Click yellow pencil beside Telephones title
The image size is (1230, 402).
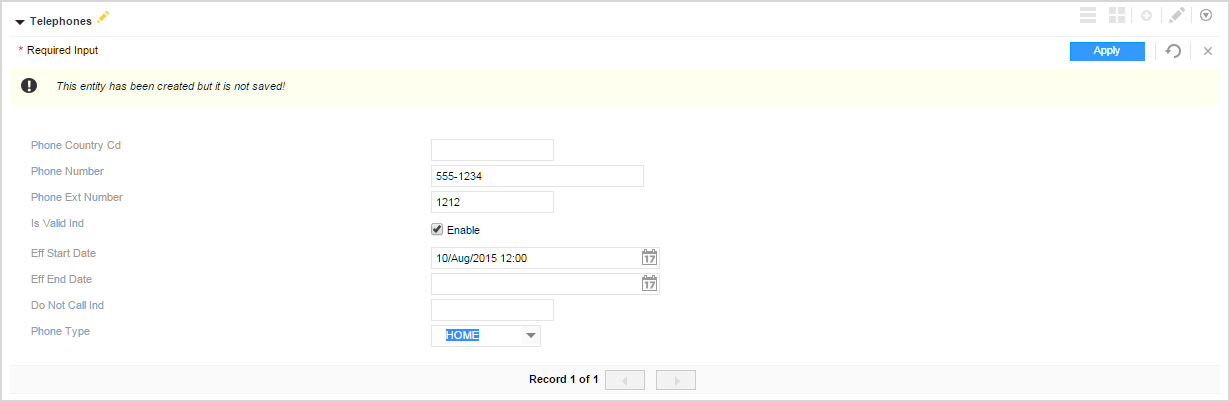tap(103, 17)
